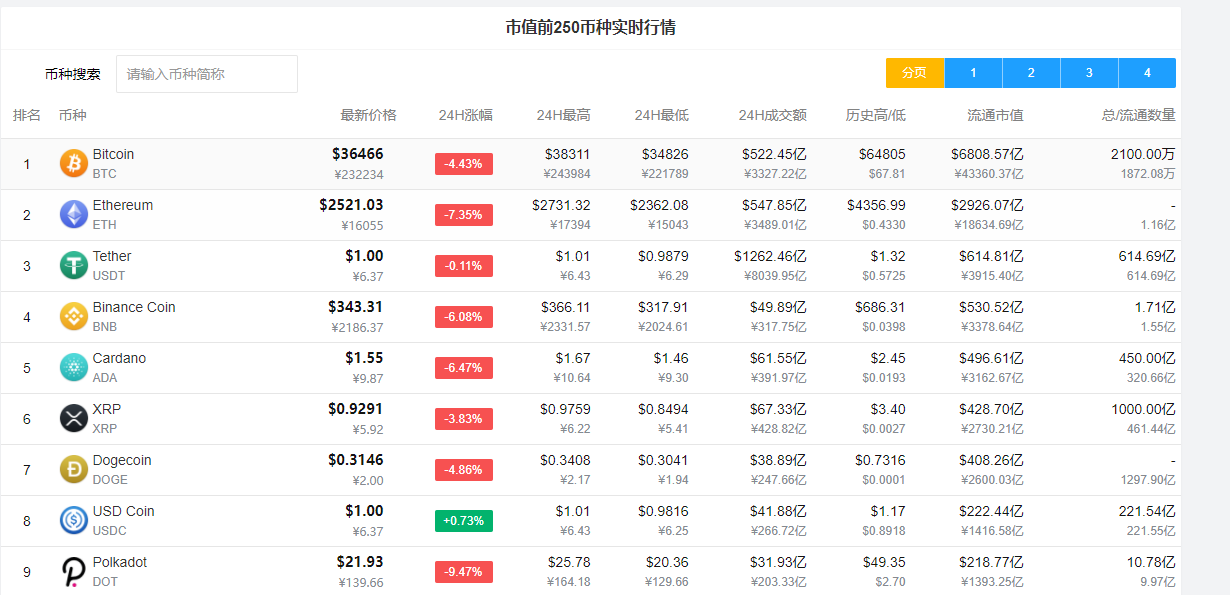Click Polkadot's -9.47% change badge
This screenshot has height=595, width=1230.
[464, 572]
